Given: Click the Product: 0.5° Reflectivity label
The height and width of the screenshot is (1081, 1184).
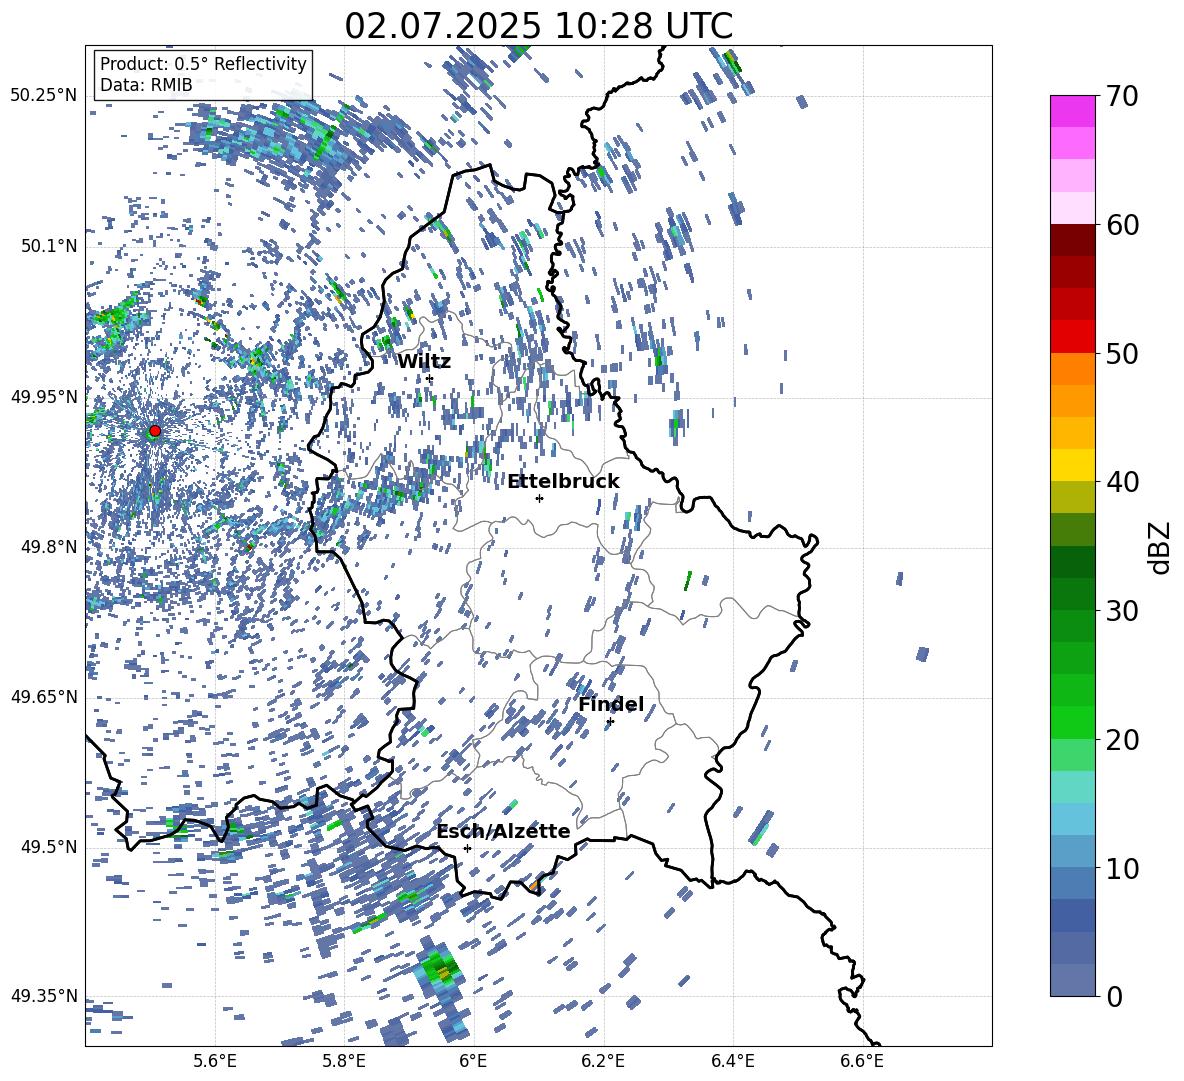Looking at the screenshot, I should [x=203, y=64].
